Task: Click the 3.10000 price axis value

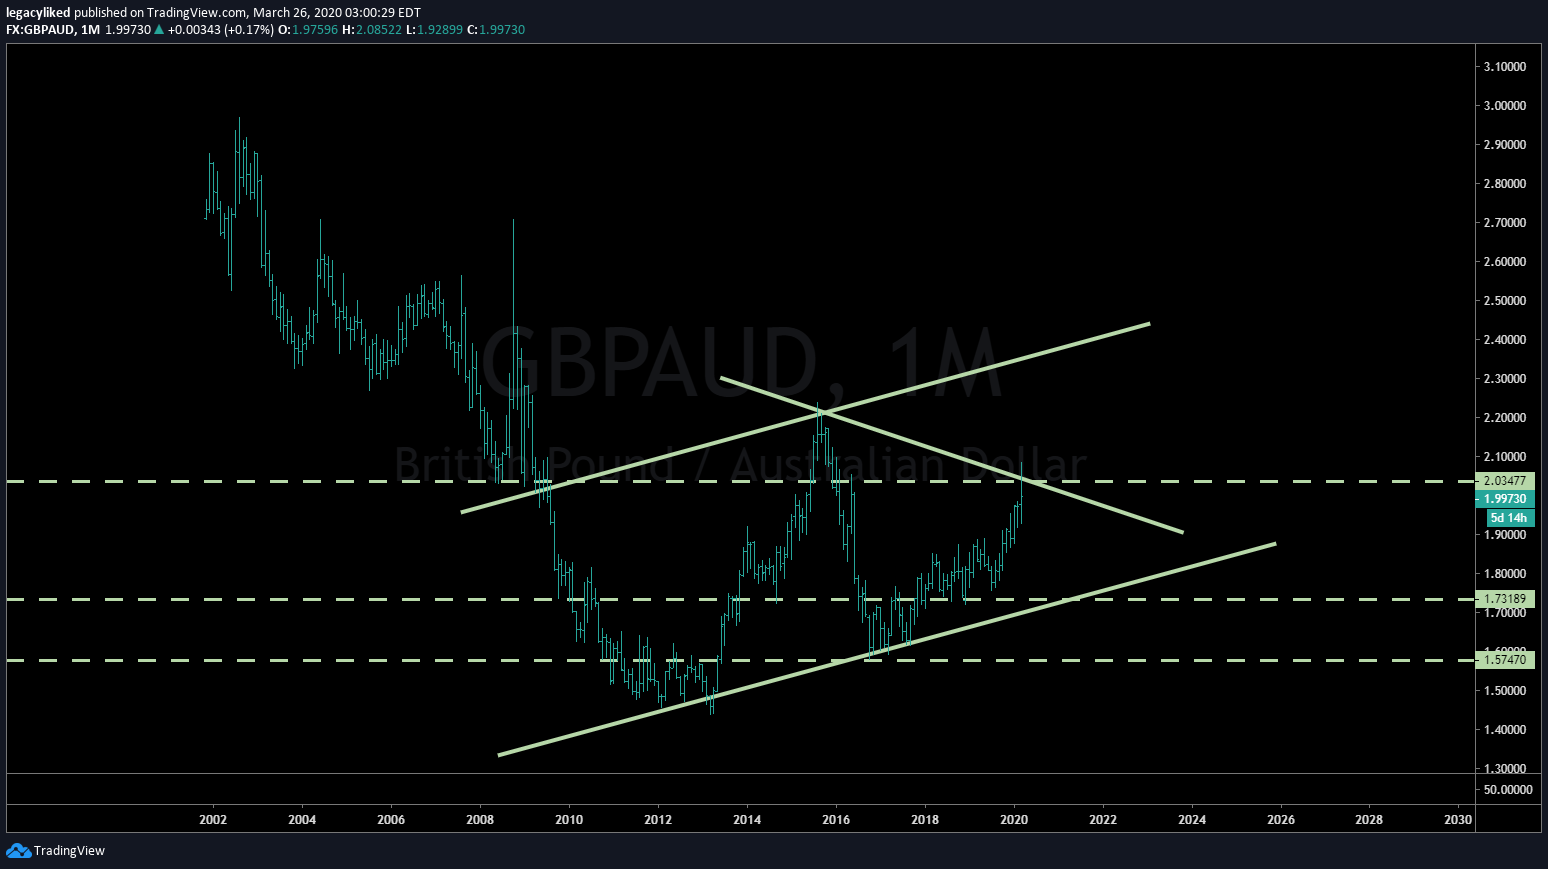Action: [1505, 67]
